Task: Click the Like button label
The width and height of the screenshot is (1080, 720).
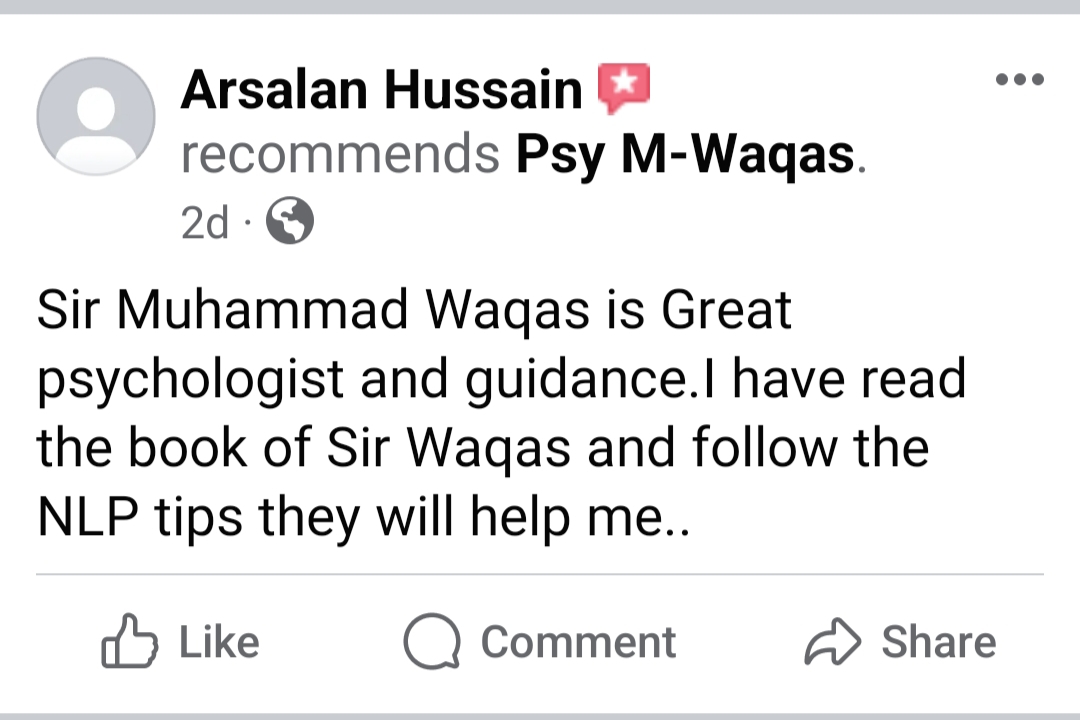Action: (x=219, y=642)
